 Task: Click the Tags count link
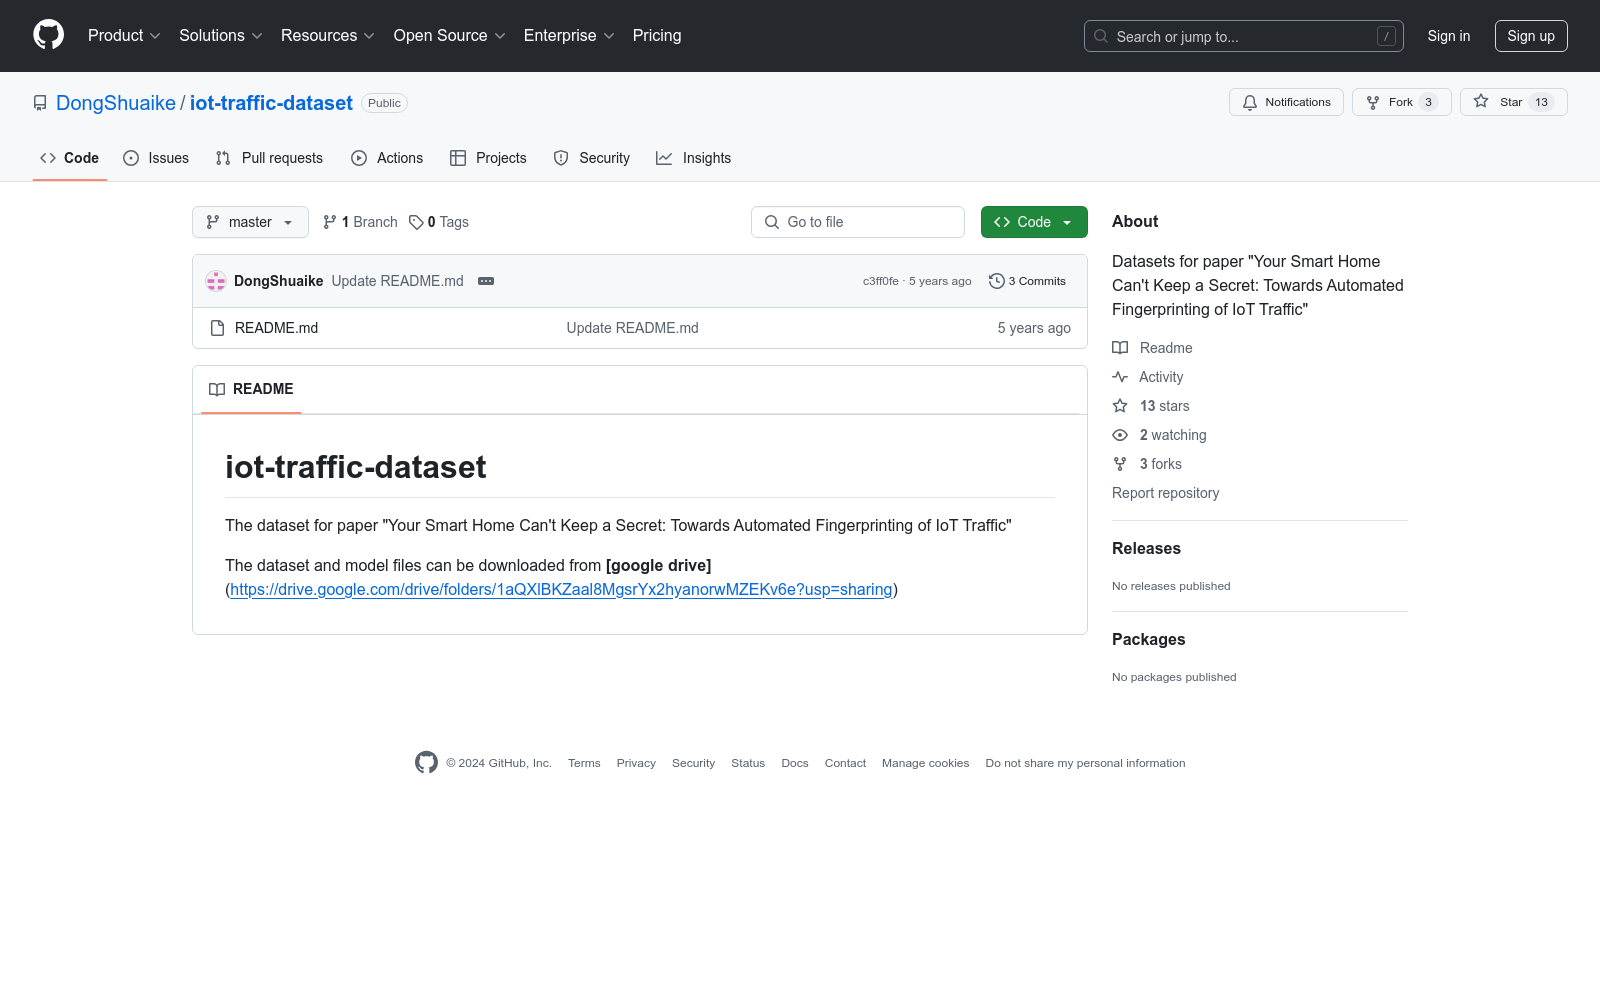pyautogui.click(x=439, y=222)
